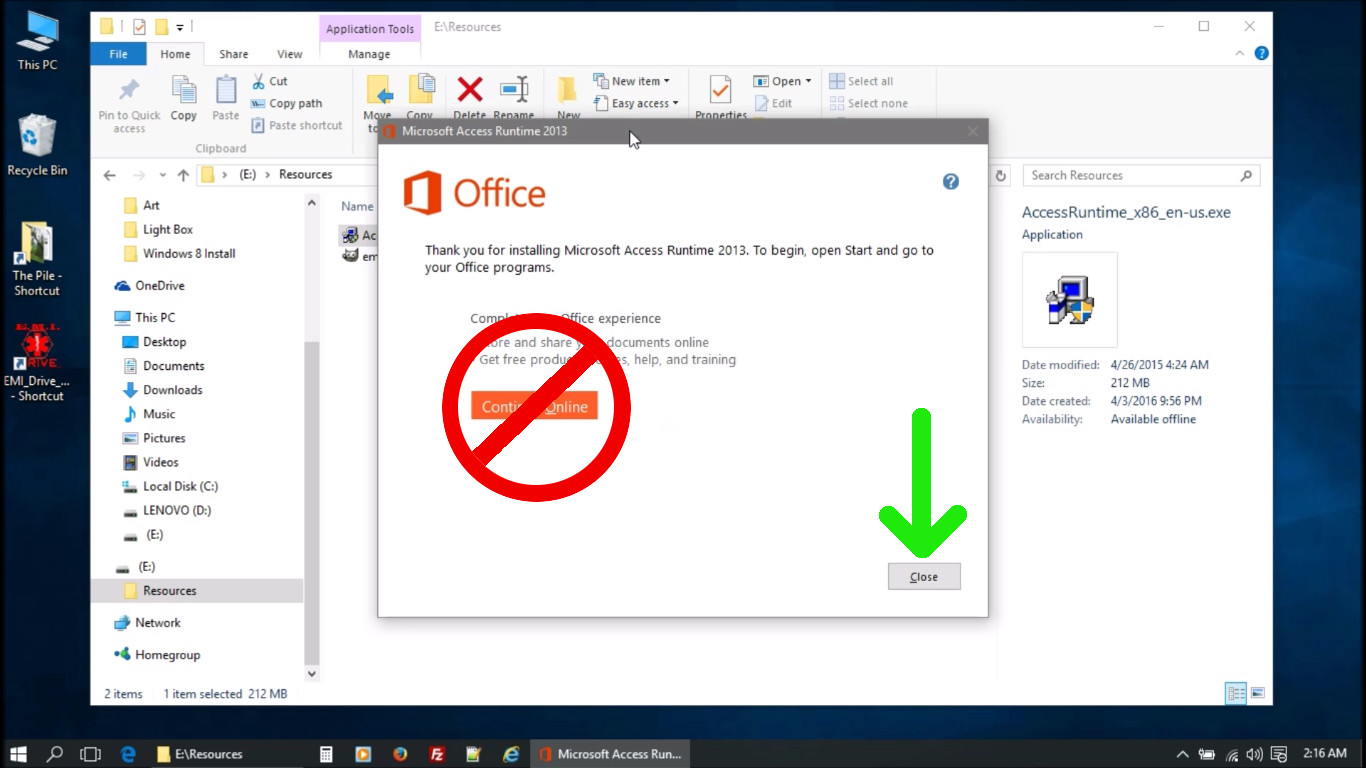Switch to Large icons view toggle

tap(1258, 693)
